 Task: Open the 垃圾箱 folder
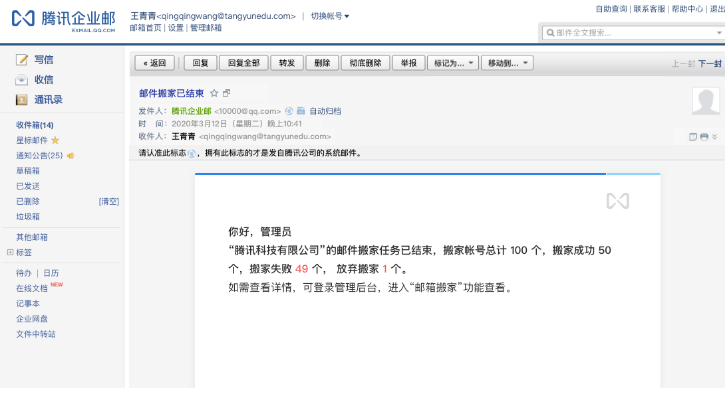[x=28, y=216]
